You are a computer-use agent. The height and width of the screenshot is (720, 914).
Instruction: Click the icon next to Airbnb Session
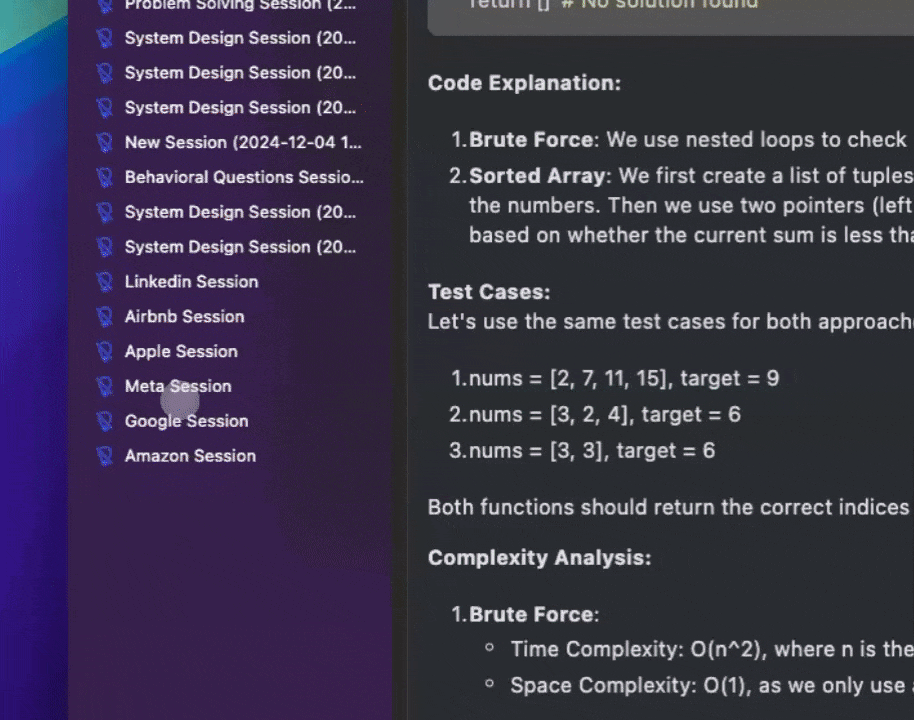[x=105, y=317]
